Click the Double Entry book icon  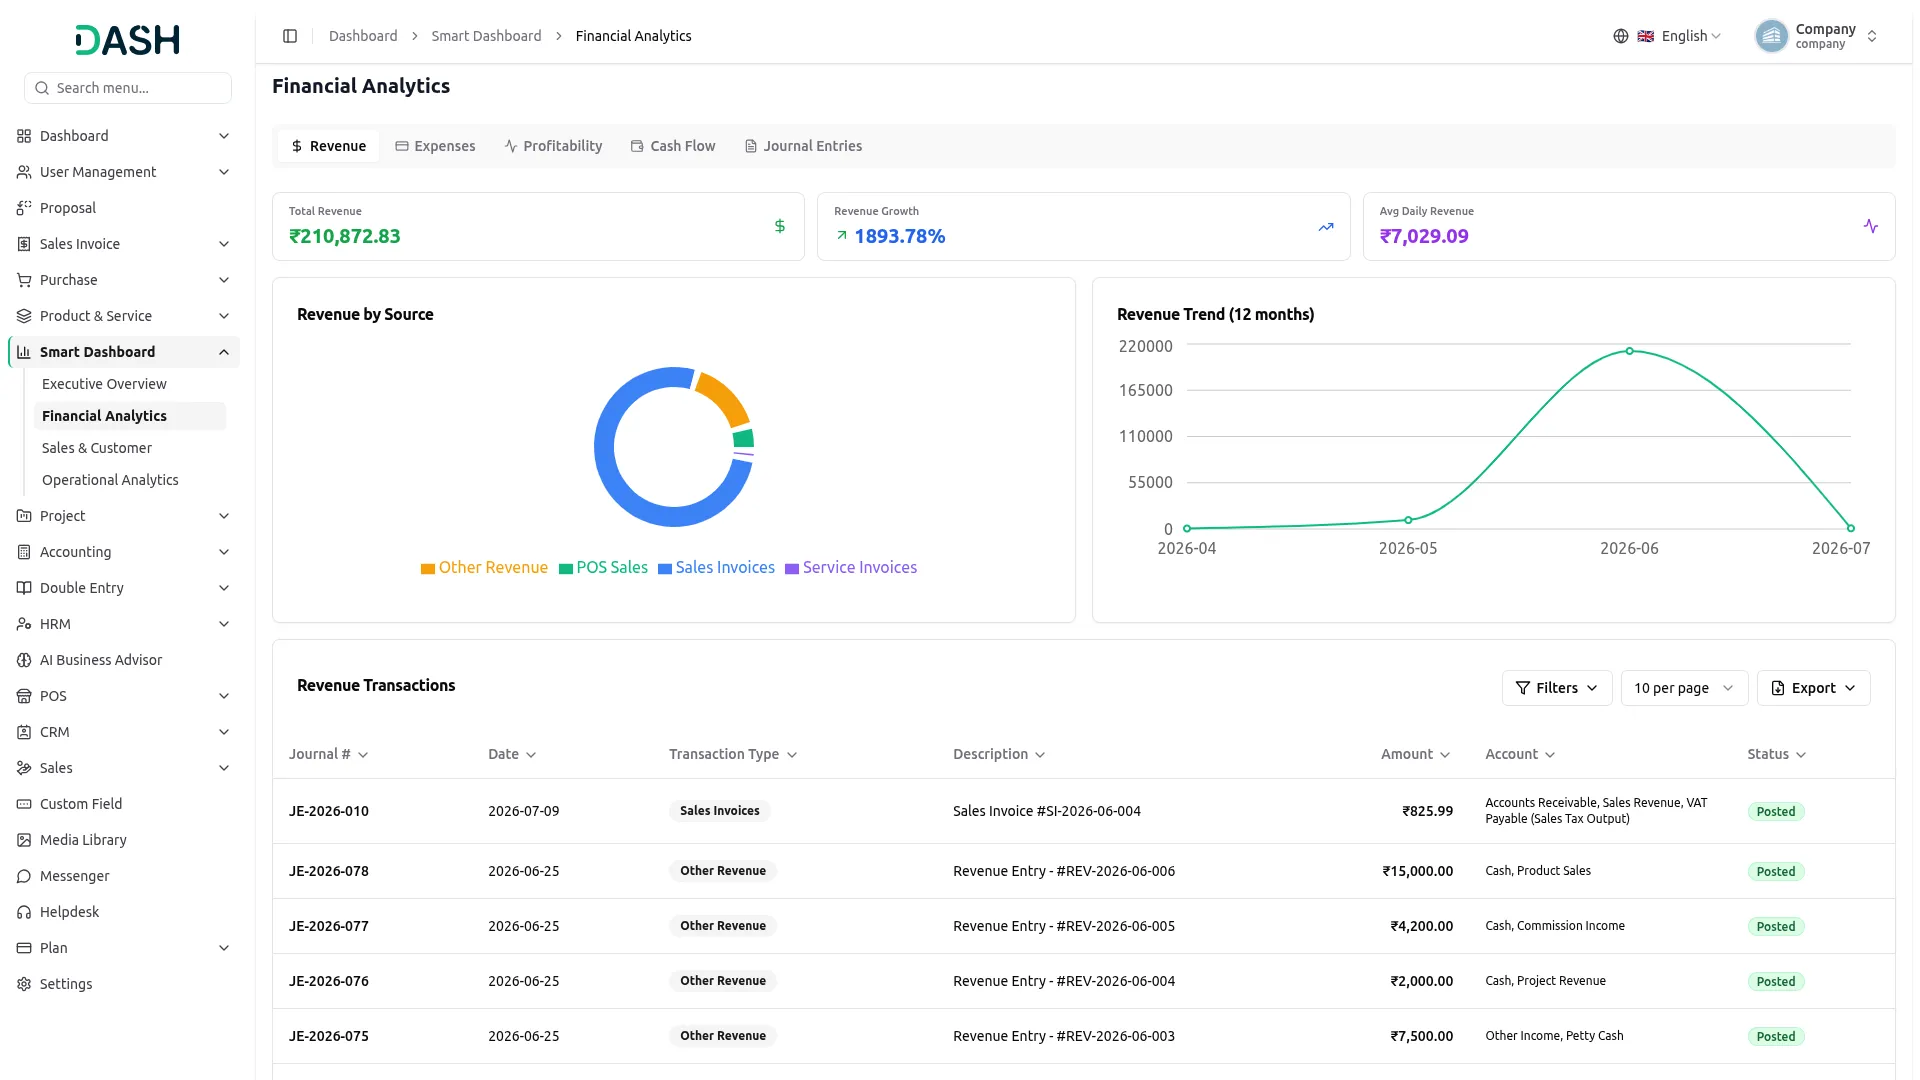tap(24, 588)
